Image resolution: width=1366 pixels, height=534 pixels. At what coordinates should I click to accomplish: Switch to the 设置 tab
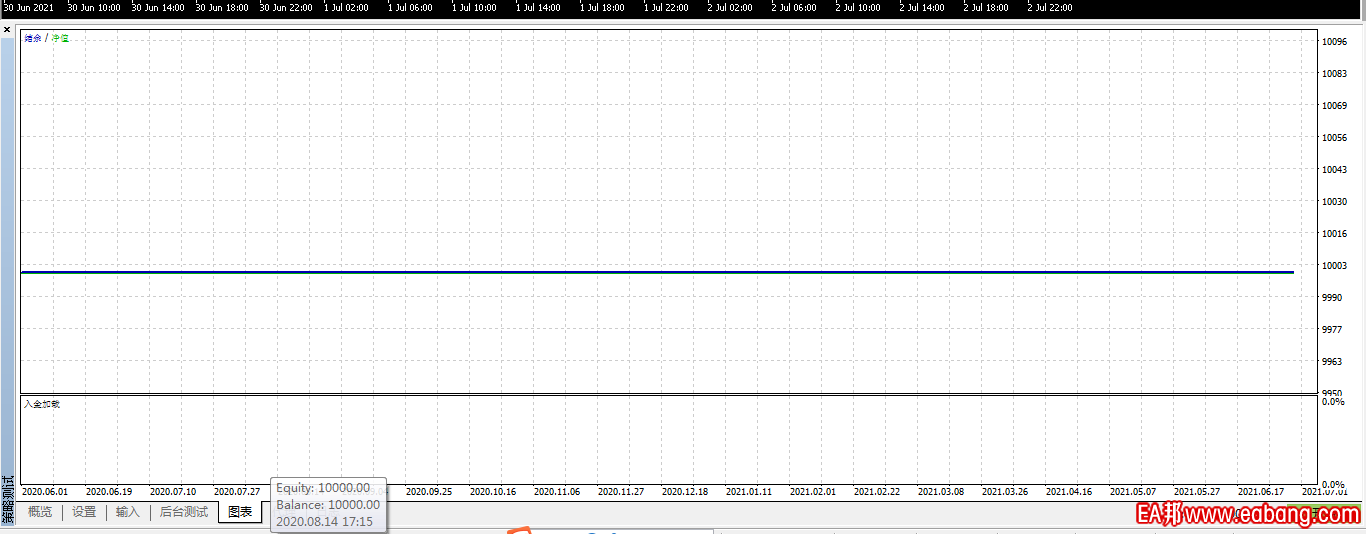84,512
